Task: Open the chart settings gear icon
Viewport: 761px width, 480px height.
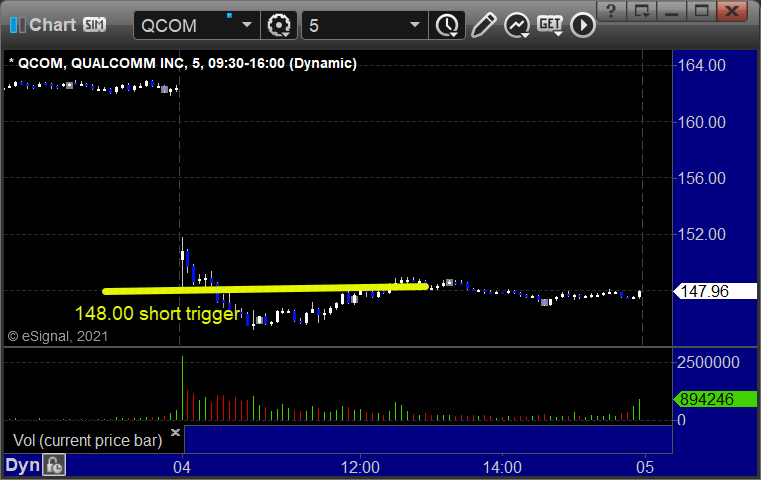Action: (279, 25)
